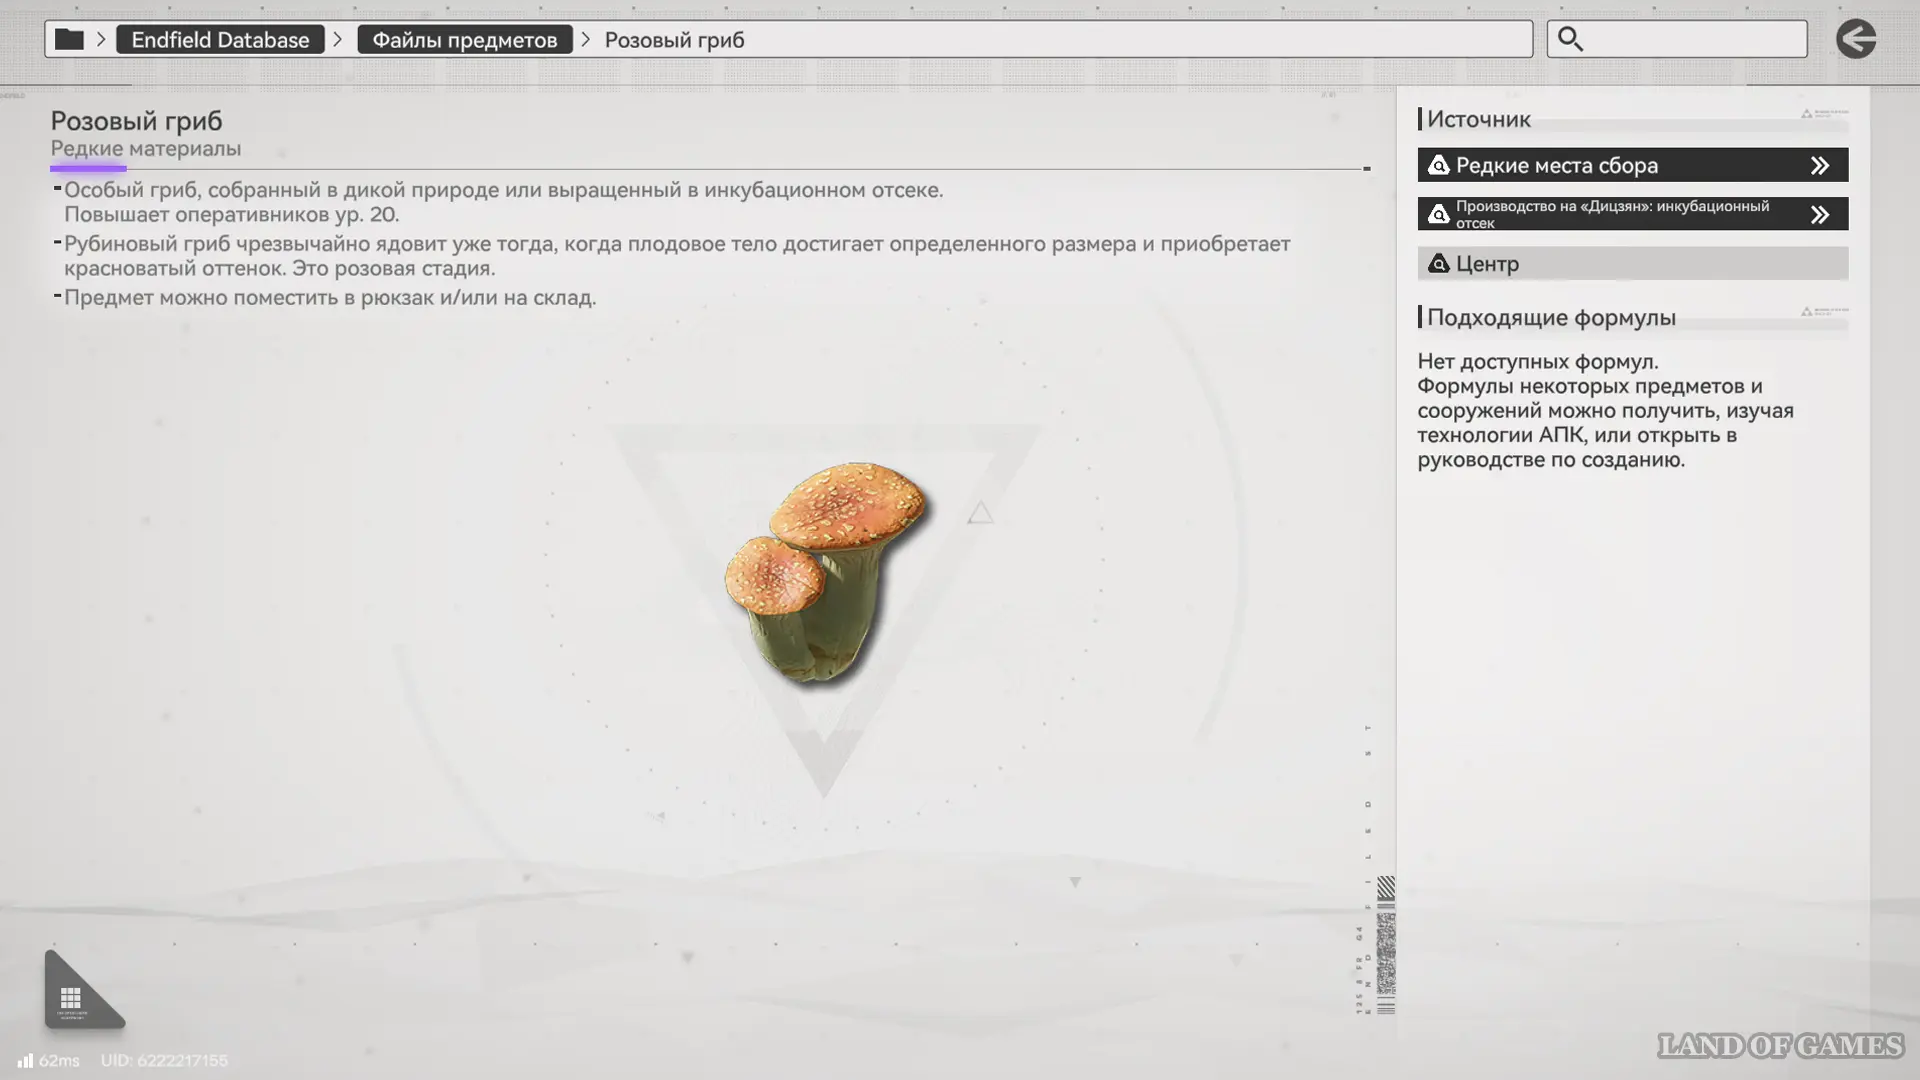This screenshot has width=1920, height=1080.
Task: Click the magnifying glass search icon
Action: (x=1570, y=39)
